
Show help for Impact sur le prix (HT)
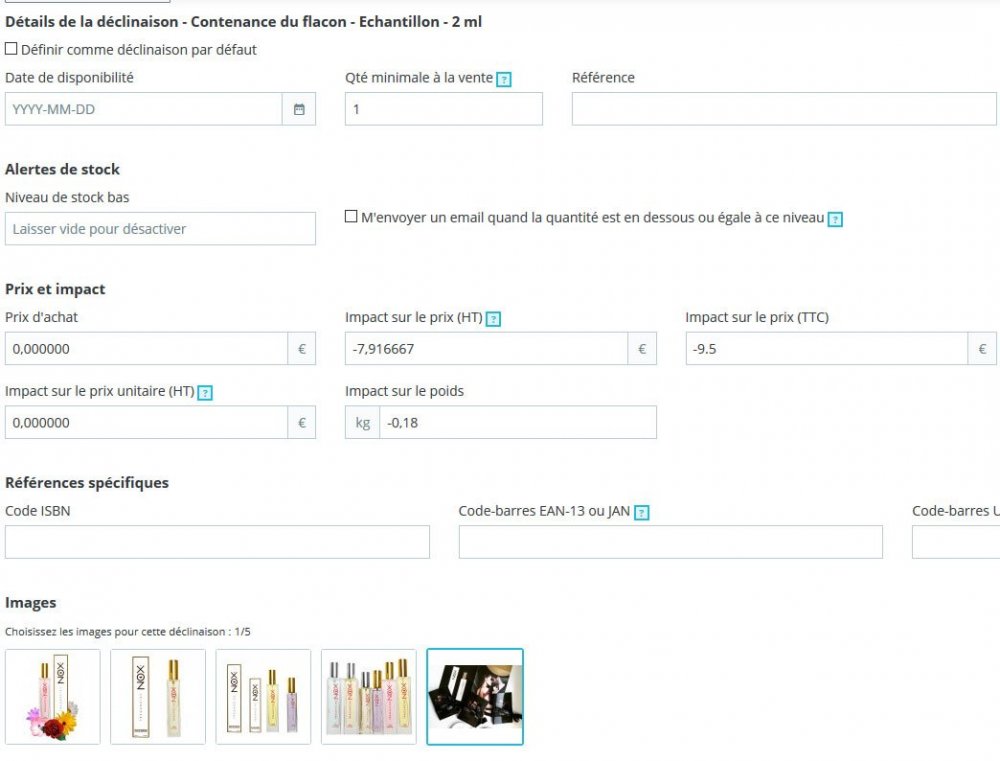click(x=493, y=319)
